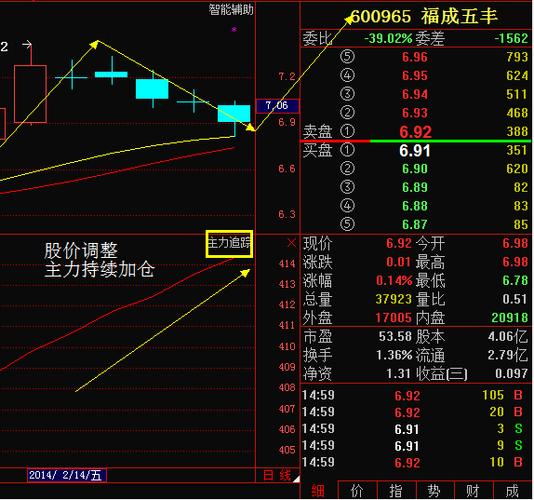Open the 势 trend tab

(x=435, y=490)
